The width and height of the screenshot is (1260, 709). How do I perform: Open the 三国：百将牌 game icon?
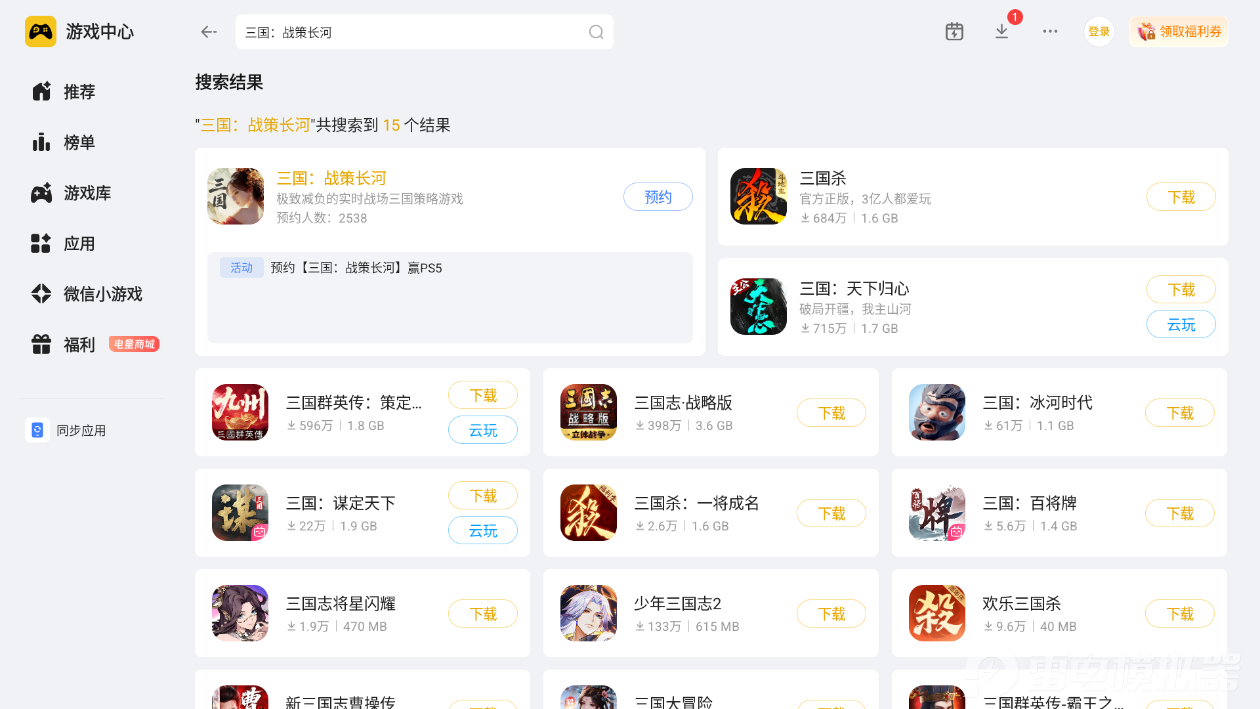(937, 513)
